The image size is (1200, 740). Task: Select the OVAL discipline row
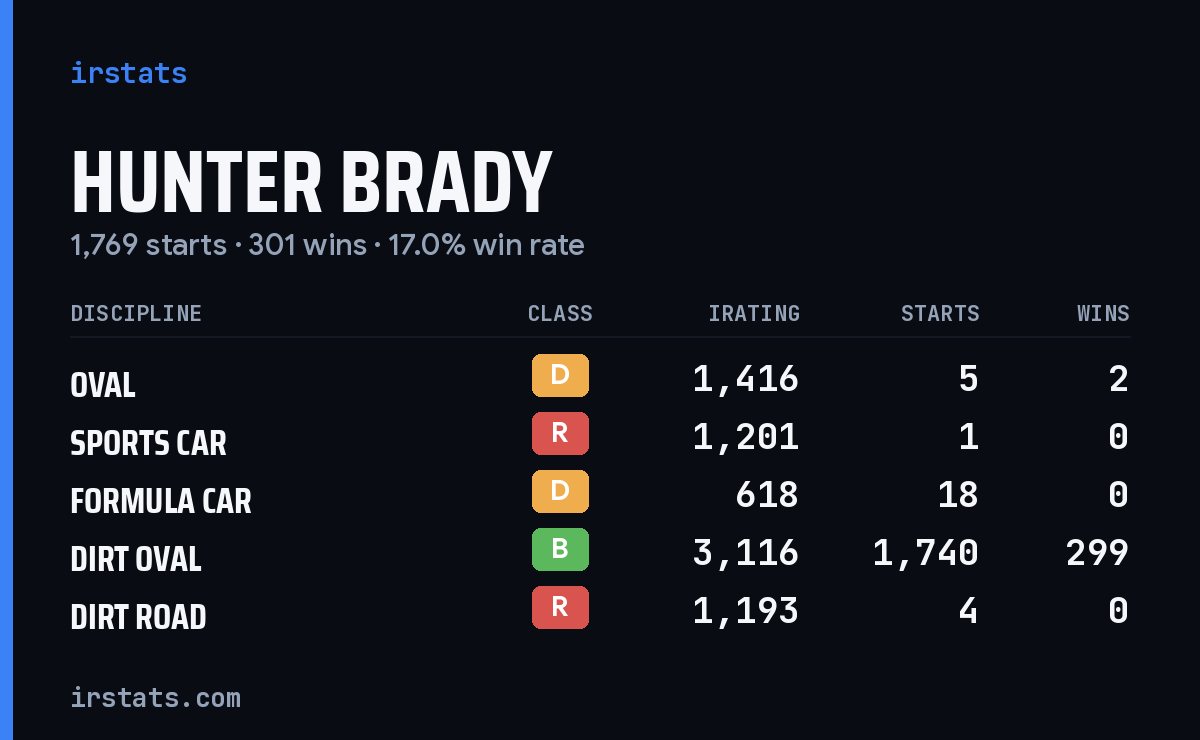tap(600, 379)
